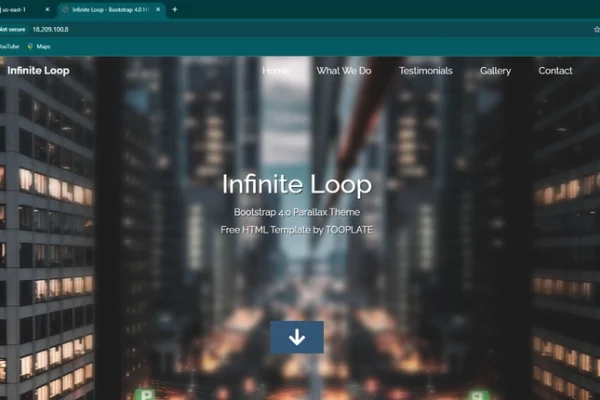Open a new browser tab

coord(175,10)
